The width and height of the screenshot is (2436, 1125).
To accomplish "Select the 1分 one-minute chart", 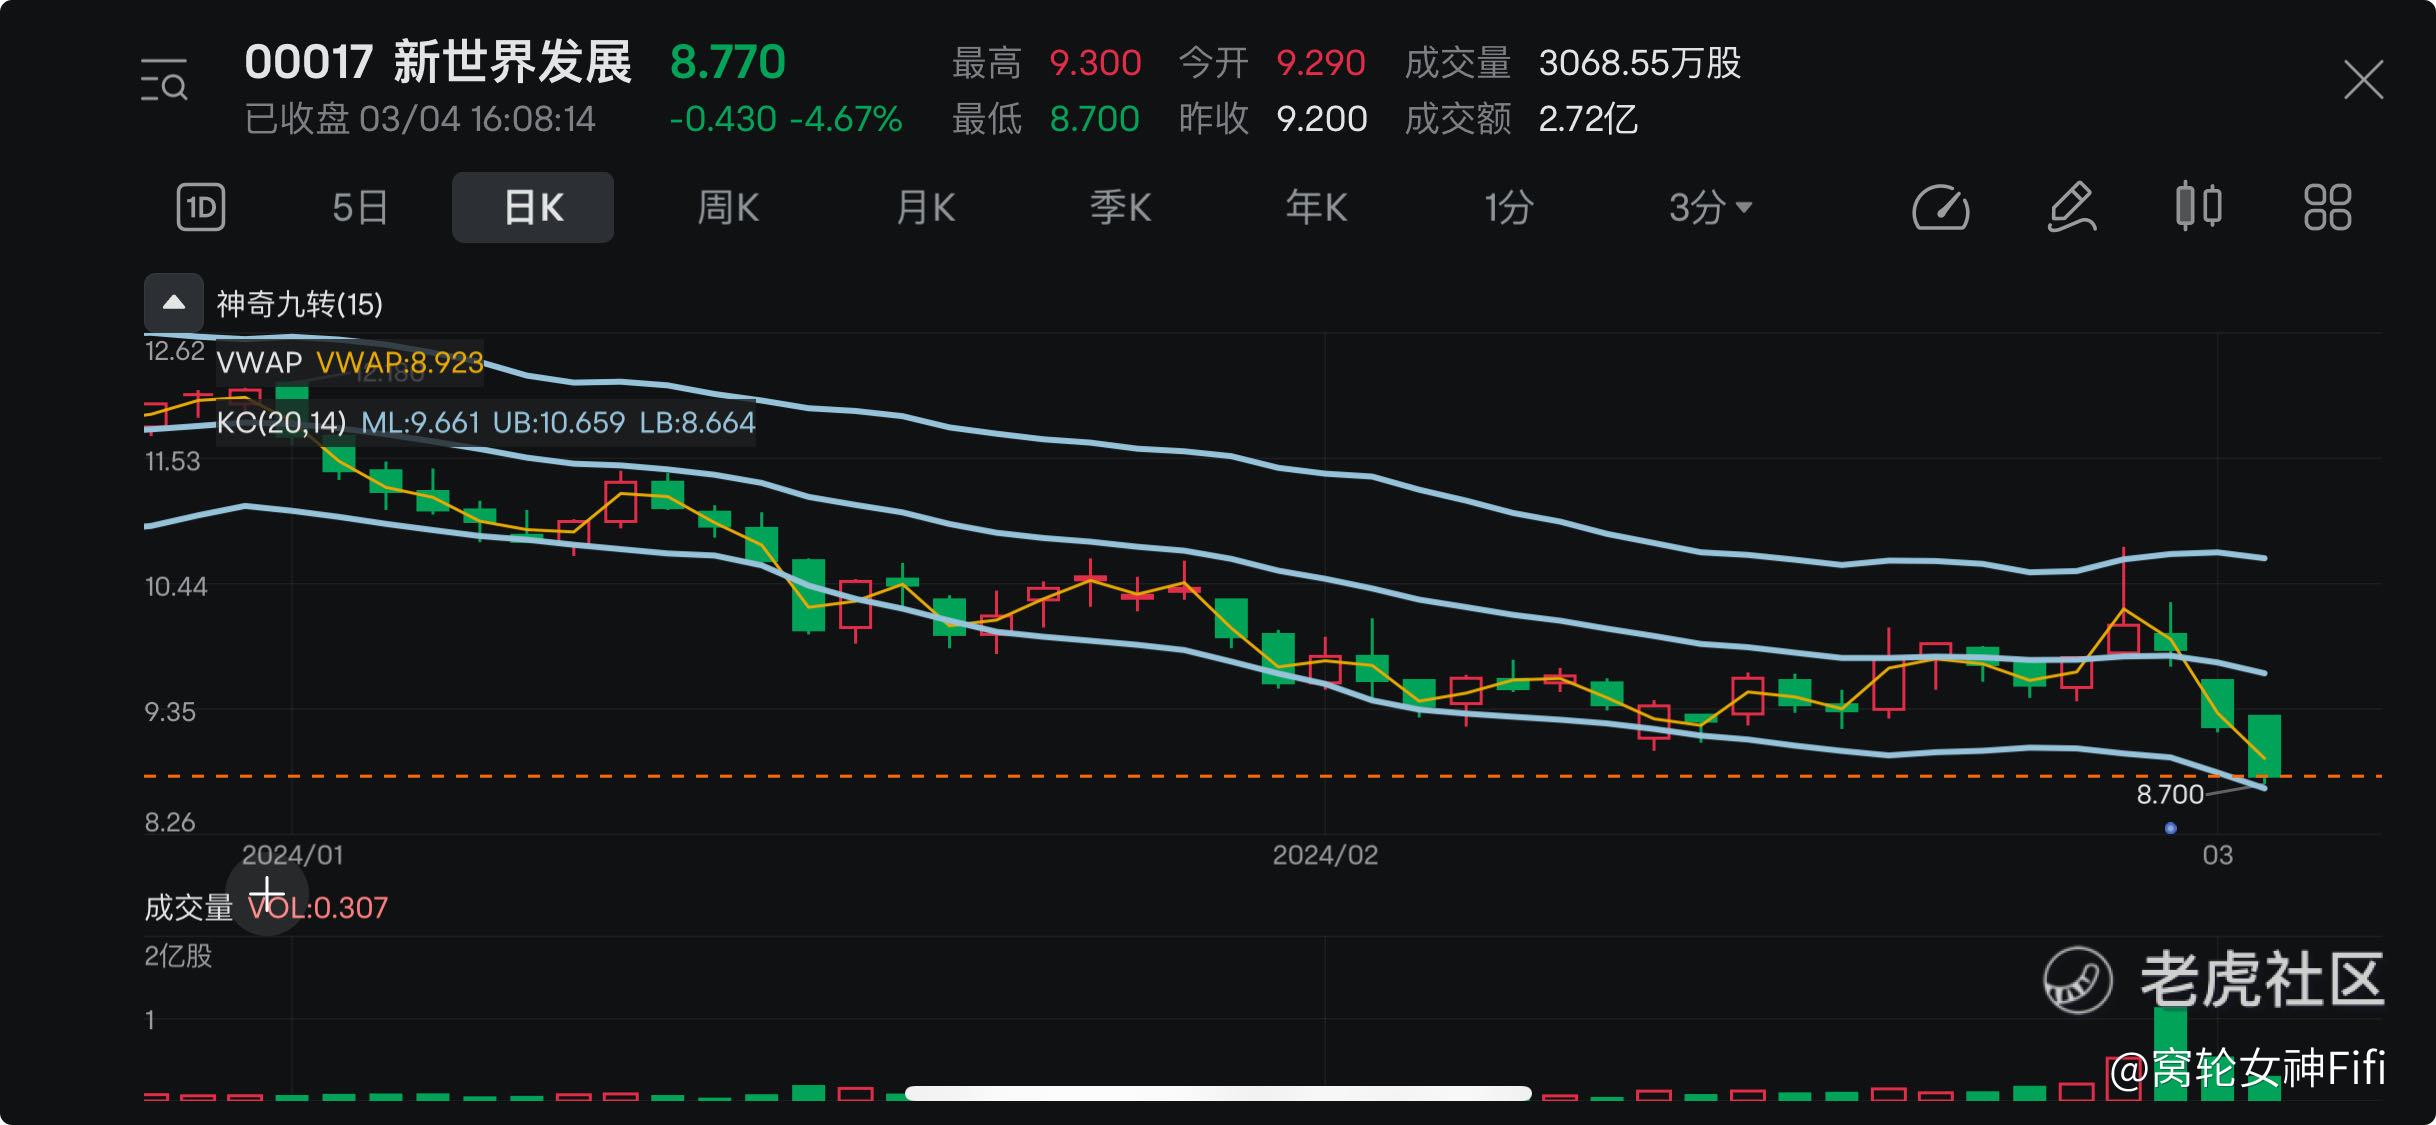I will pos(1508,208).
